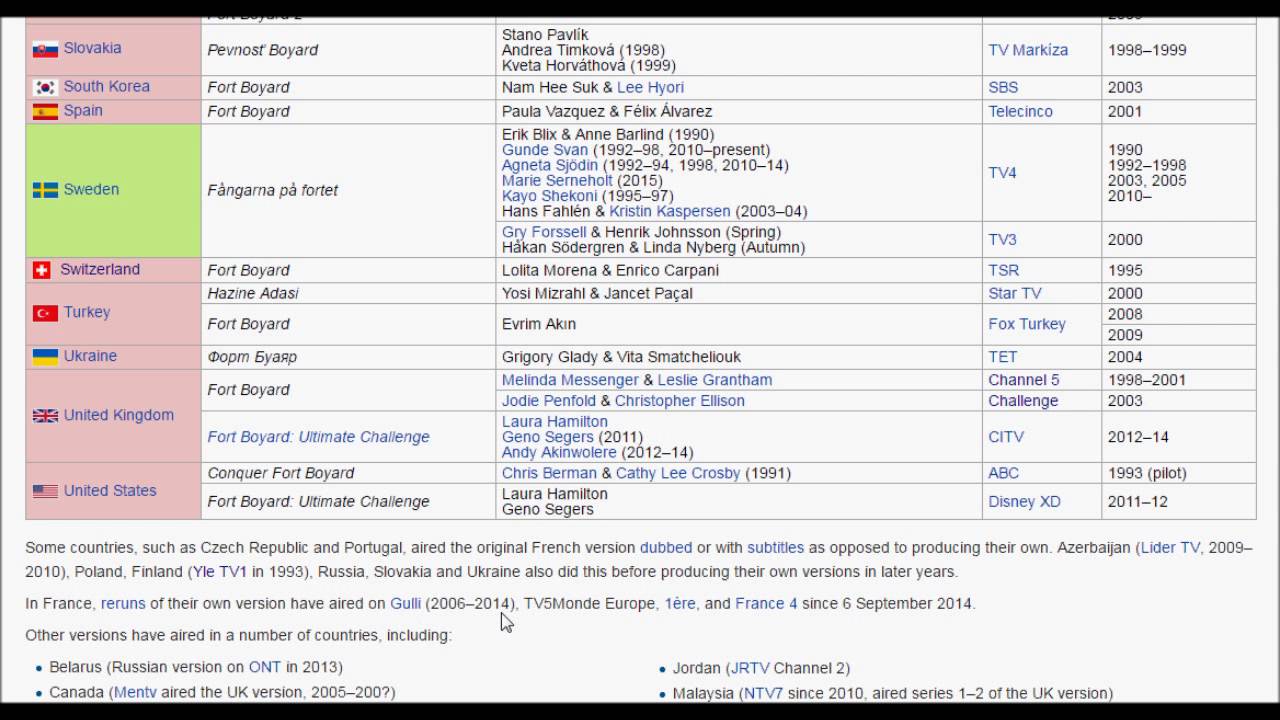Open the ONT link in Belarus entry
The height and width of the screenshot is (720, 1280).
[x=265, y=667]
